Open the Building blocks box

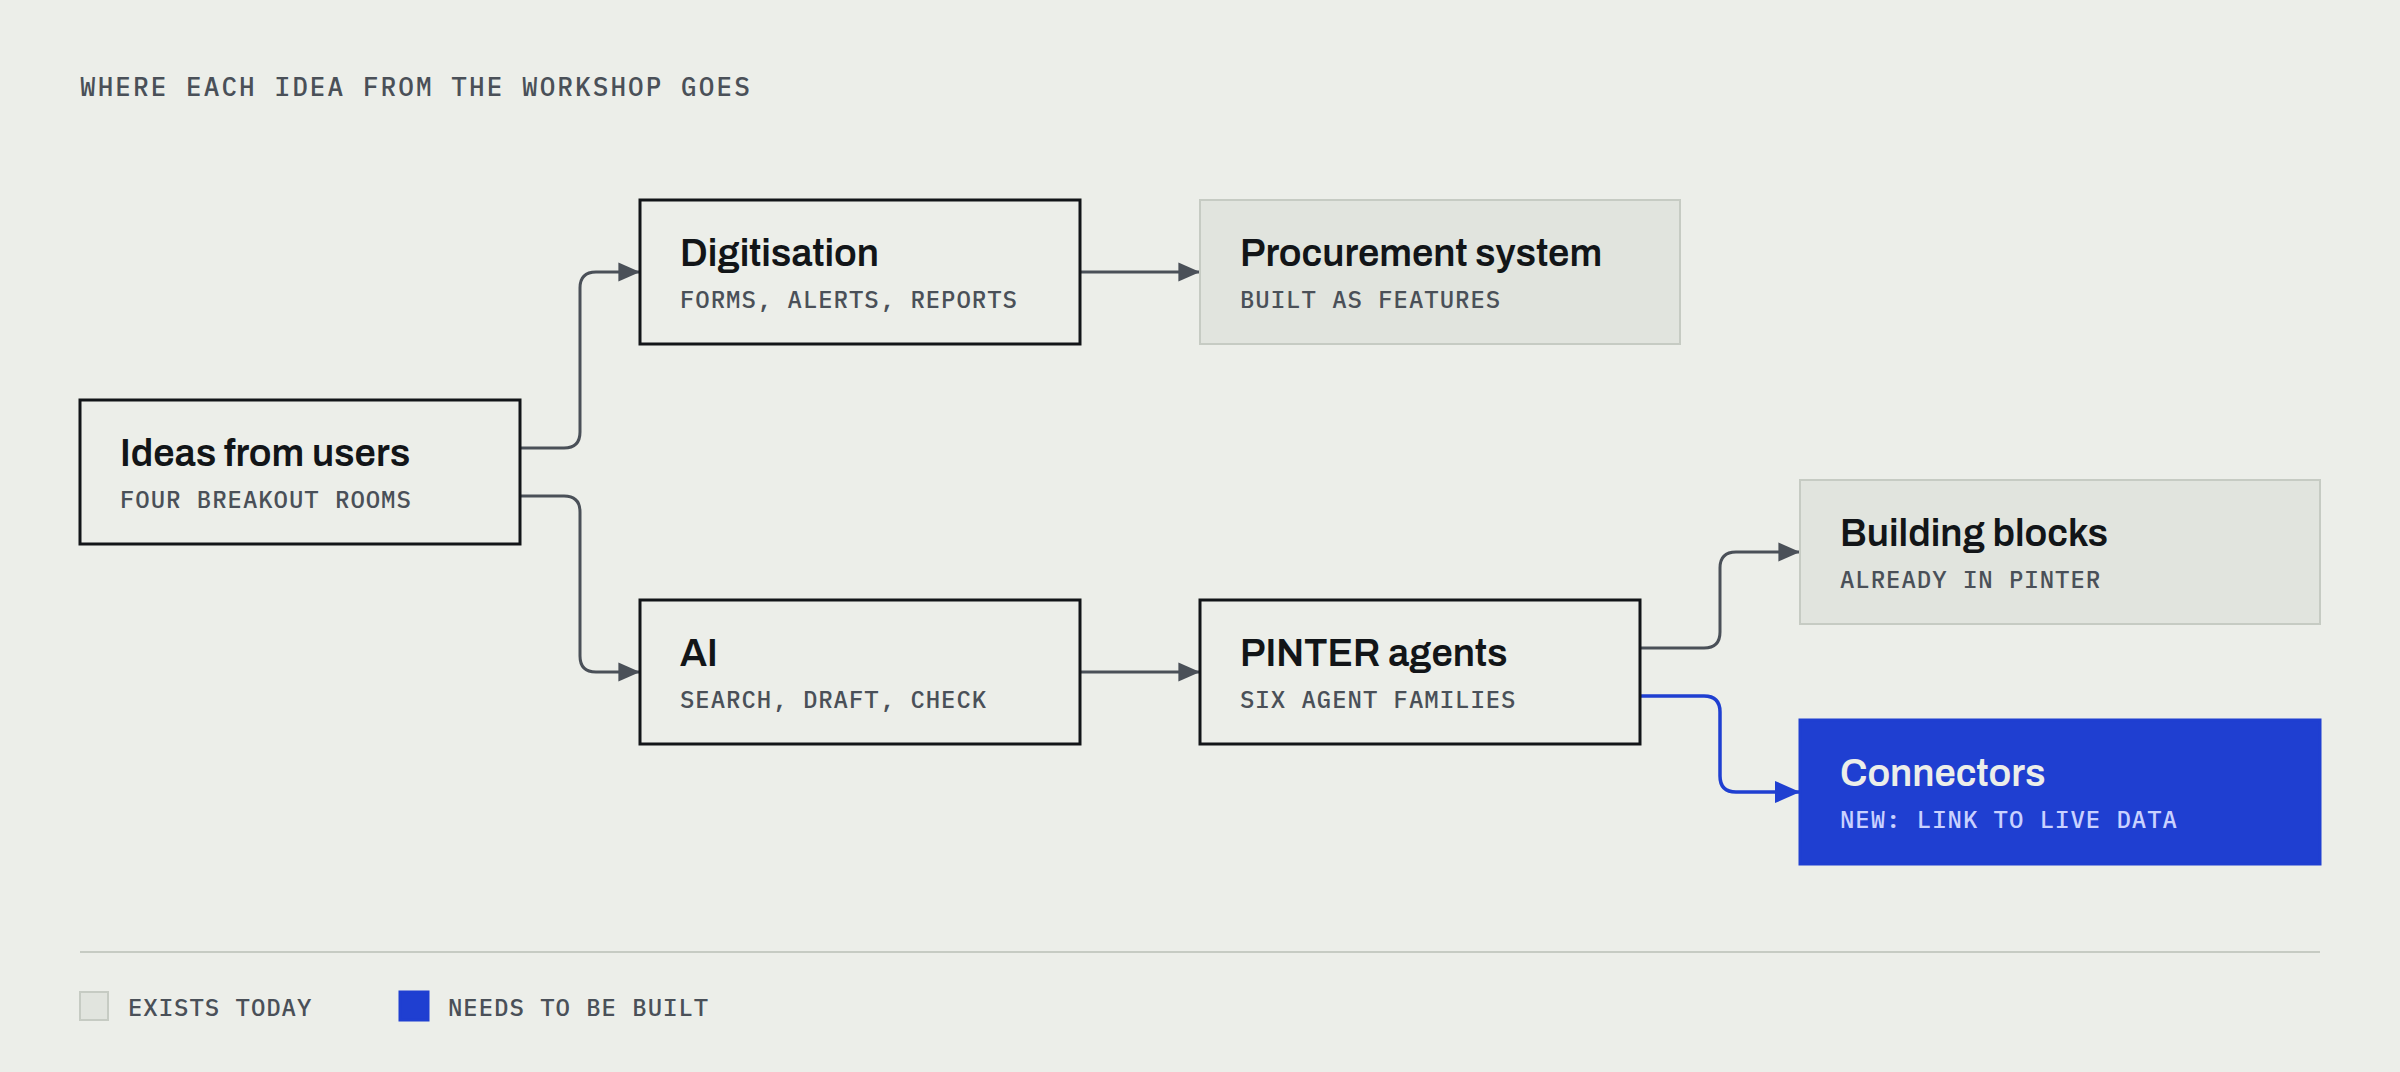coord(2060,552)
